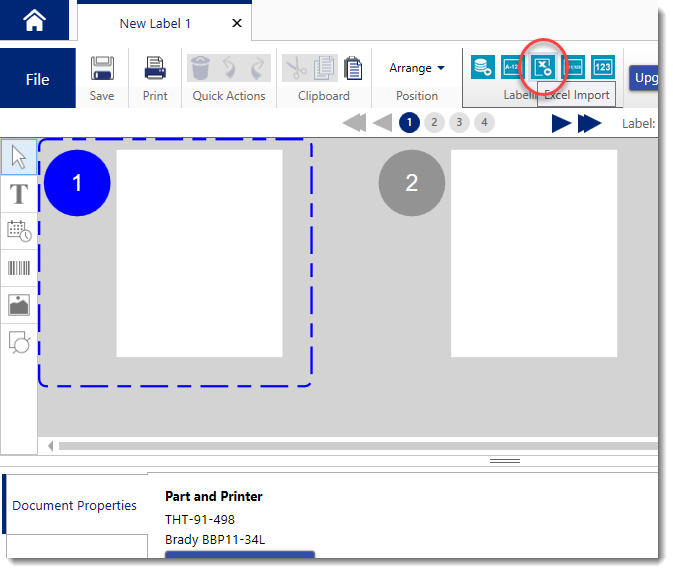Select the Shape tool
The height and width of the screenshot is (573, 673).
pyautogui.click(x=18, y=342)
